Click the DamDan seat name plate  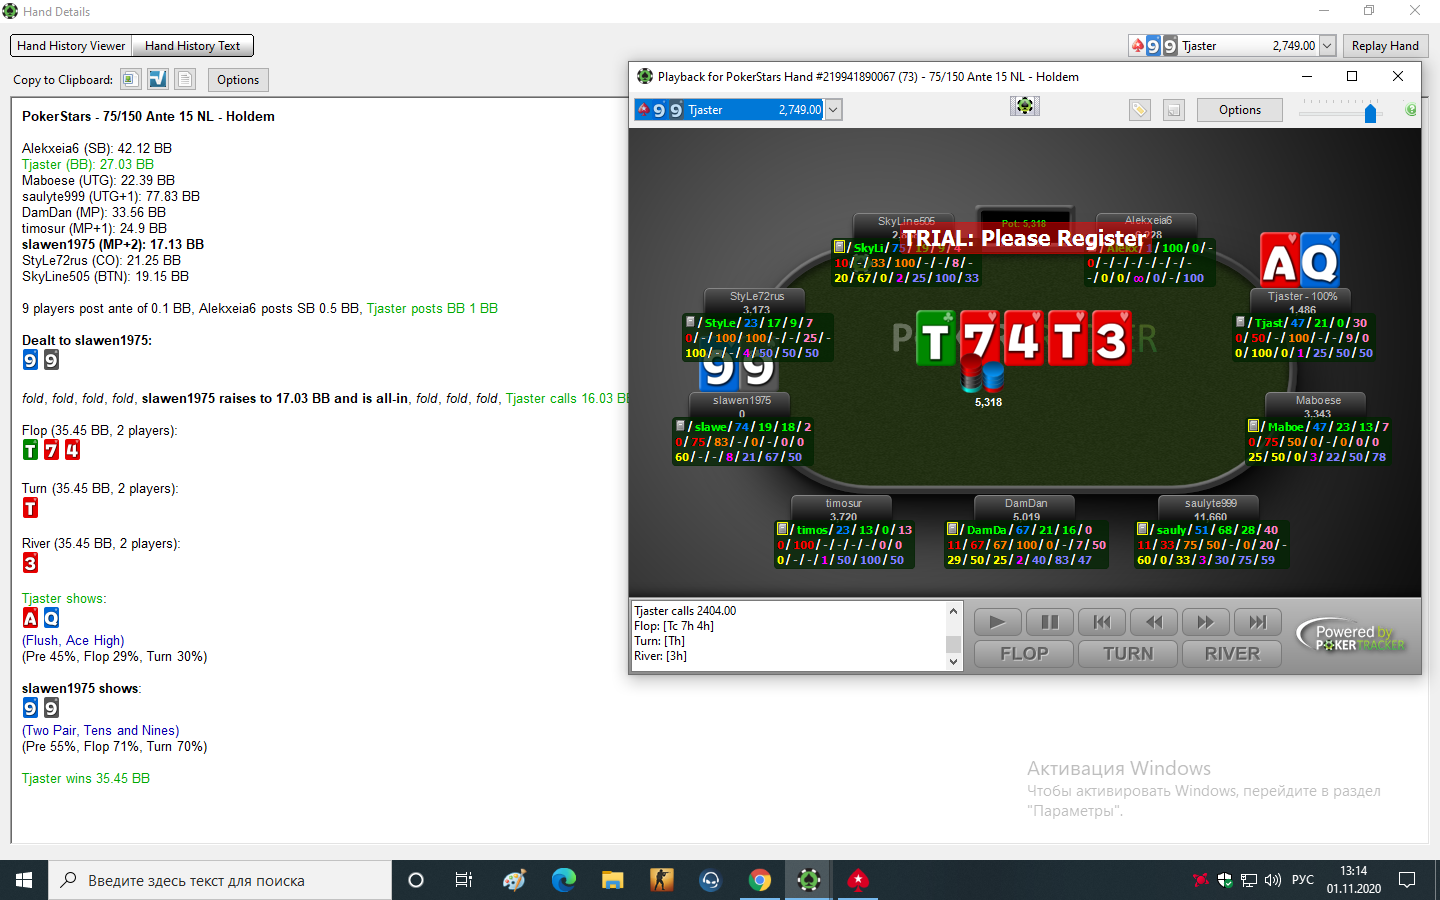tap(1026, 509)
